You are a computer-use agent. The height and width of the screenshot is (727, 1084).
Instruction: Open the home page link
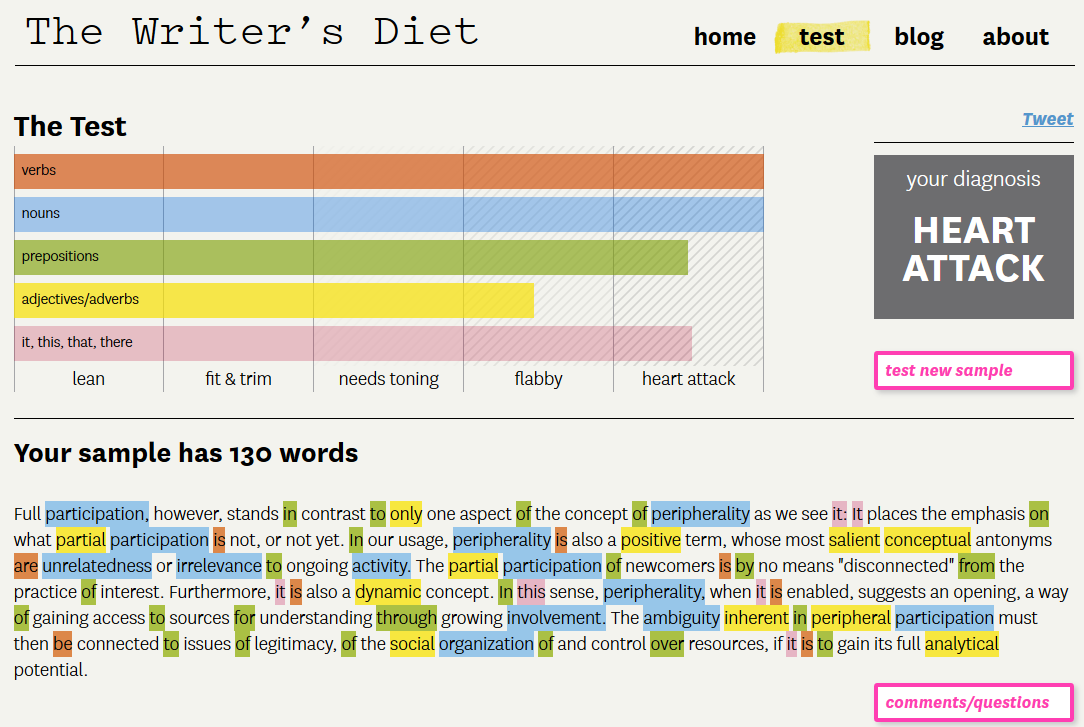(x=724, y=37)
